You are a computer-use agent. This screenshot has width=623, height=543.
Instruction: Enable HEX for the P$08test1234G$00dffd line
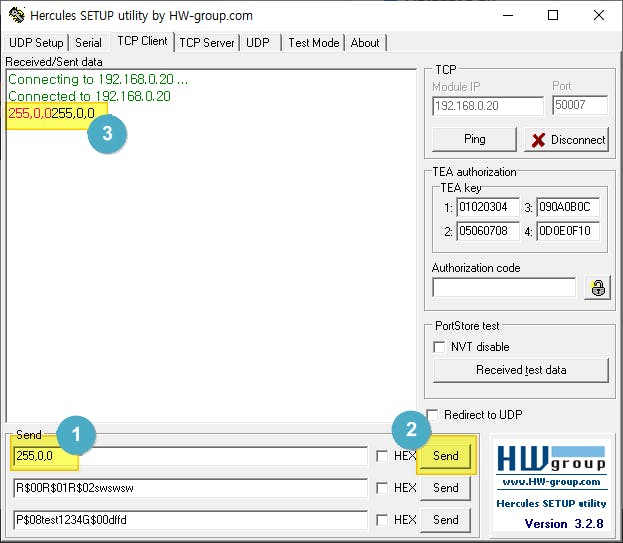tap(382, 520)
